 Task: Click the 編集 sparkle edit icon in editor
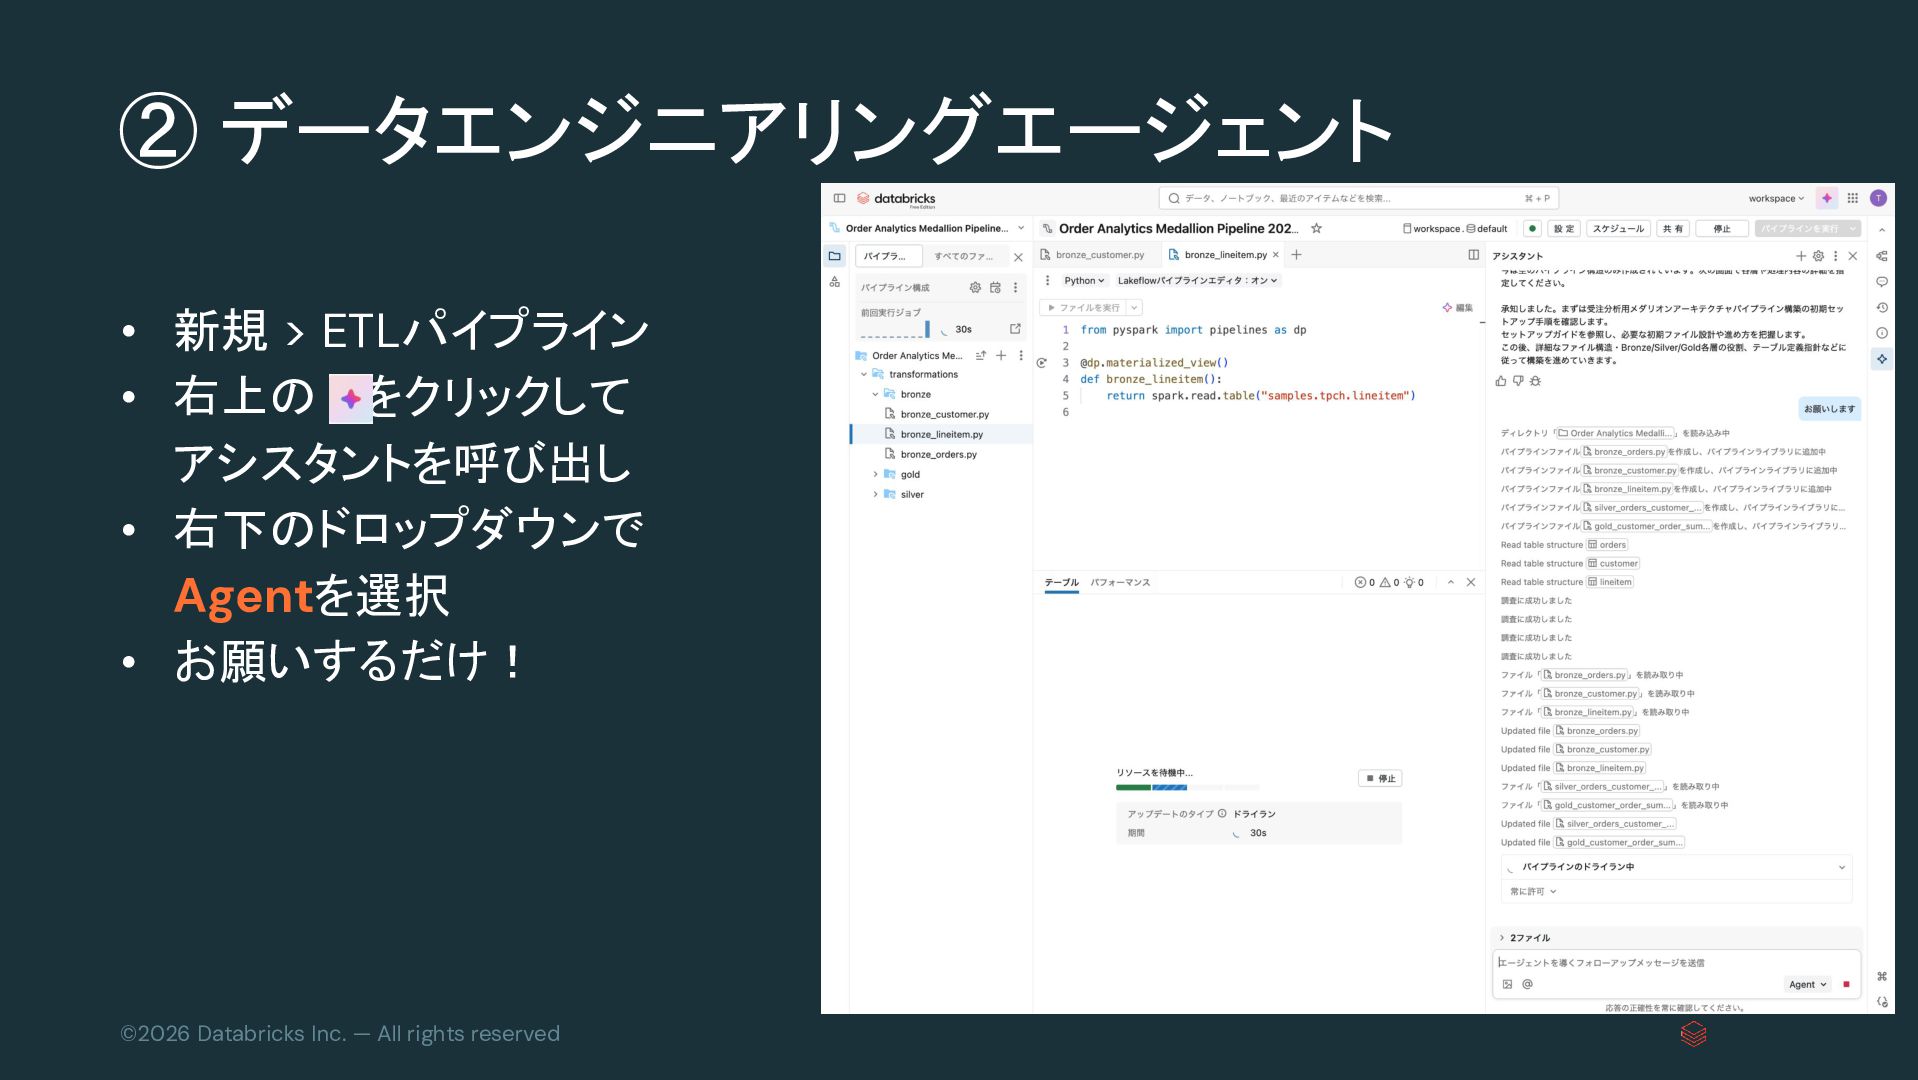pyautogui.click(x=1457, y=307)
